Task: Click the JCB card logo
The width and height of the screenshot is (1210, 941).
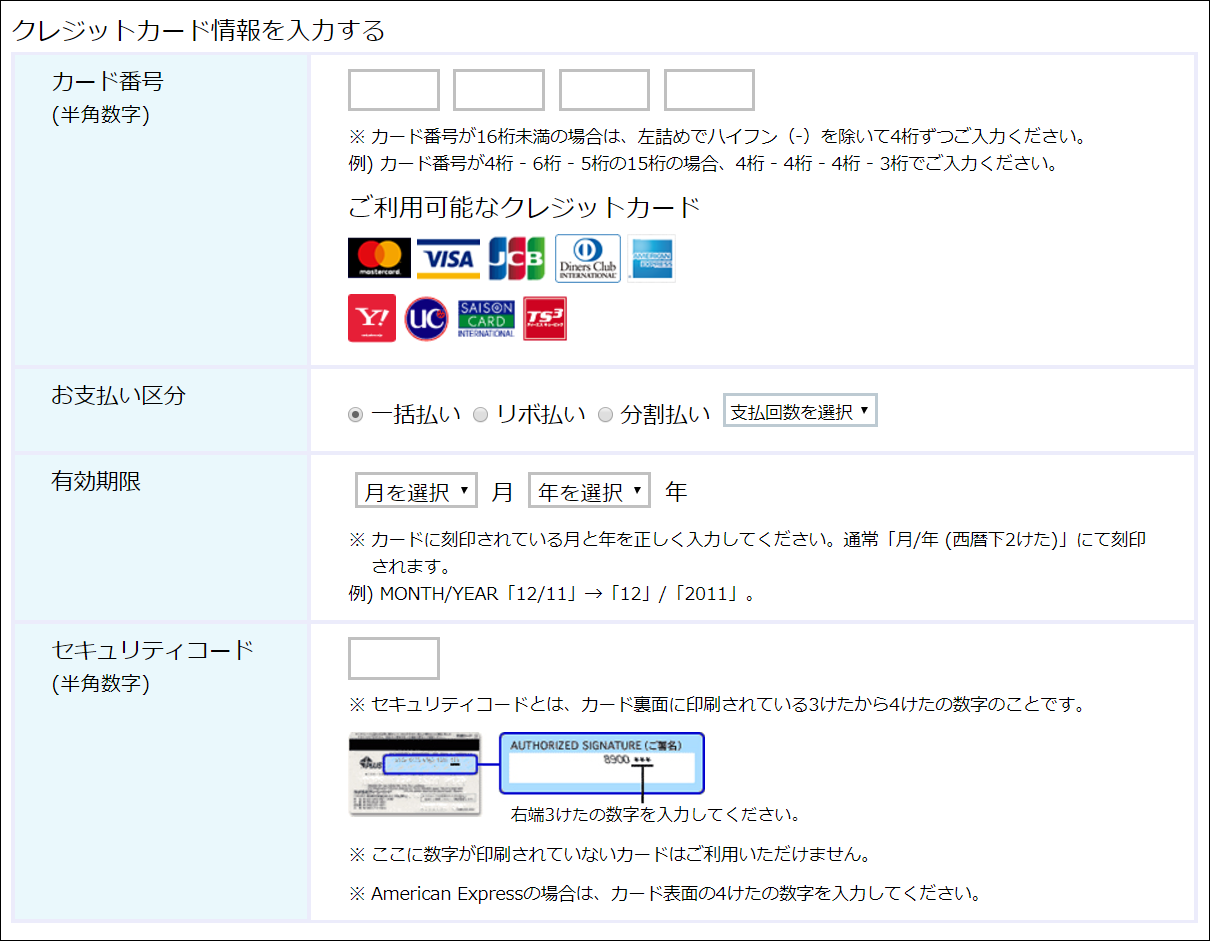Action: click(516, 258)
